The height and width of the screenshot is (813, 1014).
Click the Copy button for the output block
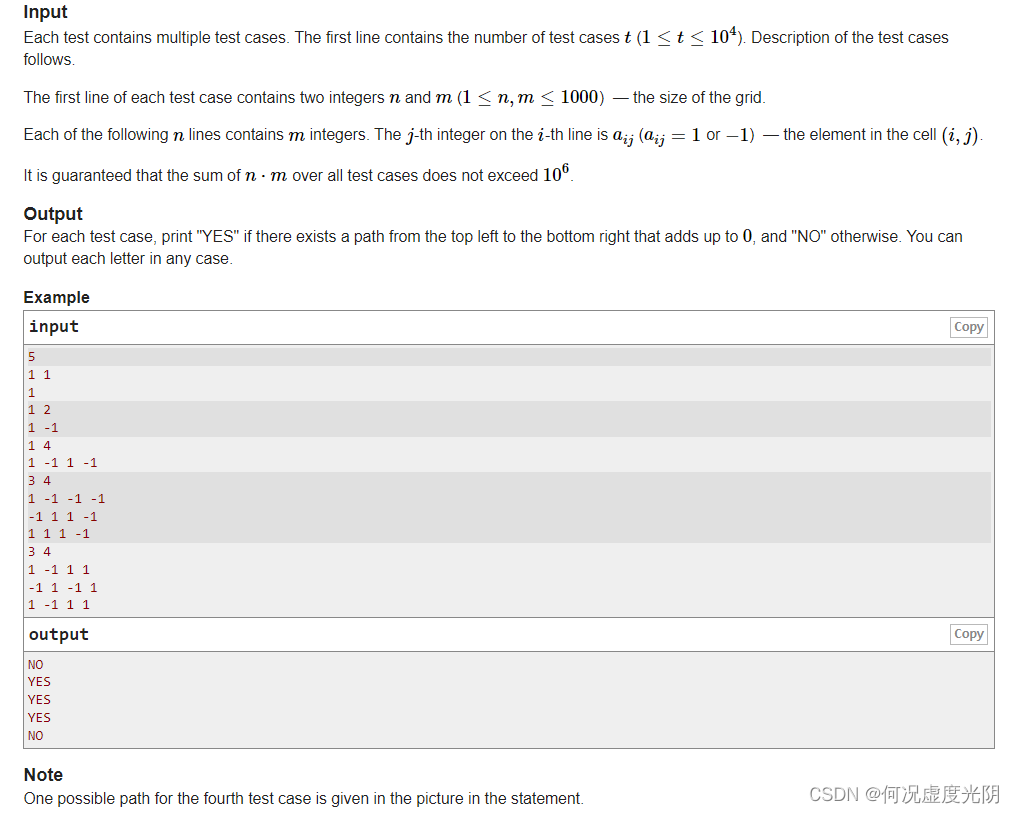pos(967,634)
